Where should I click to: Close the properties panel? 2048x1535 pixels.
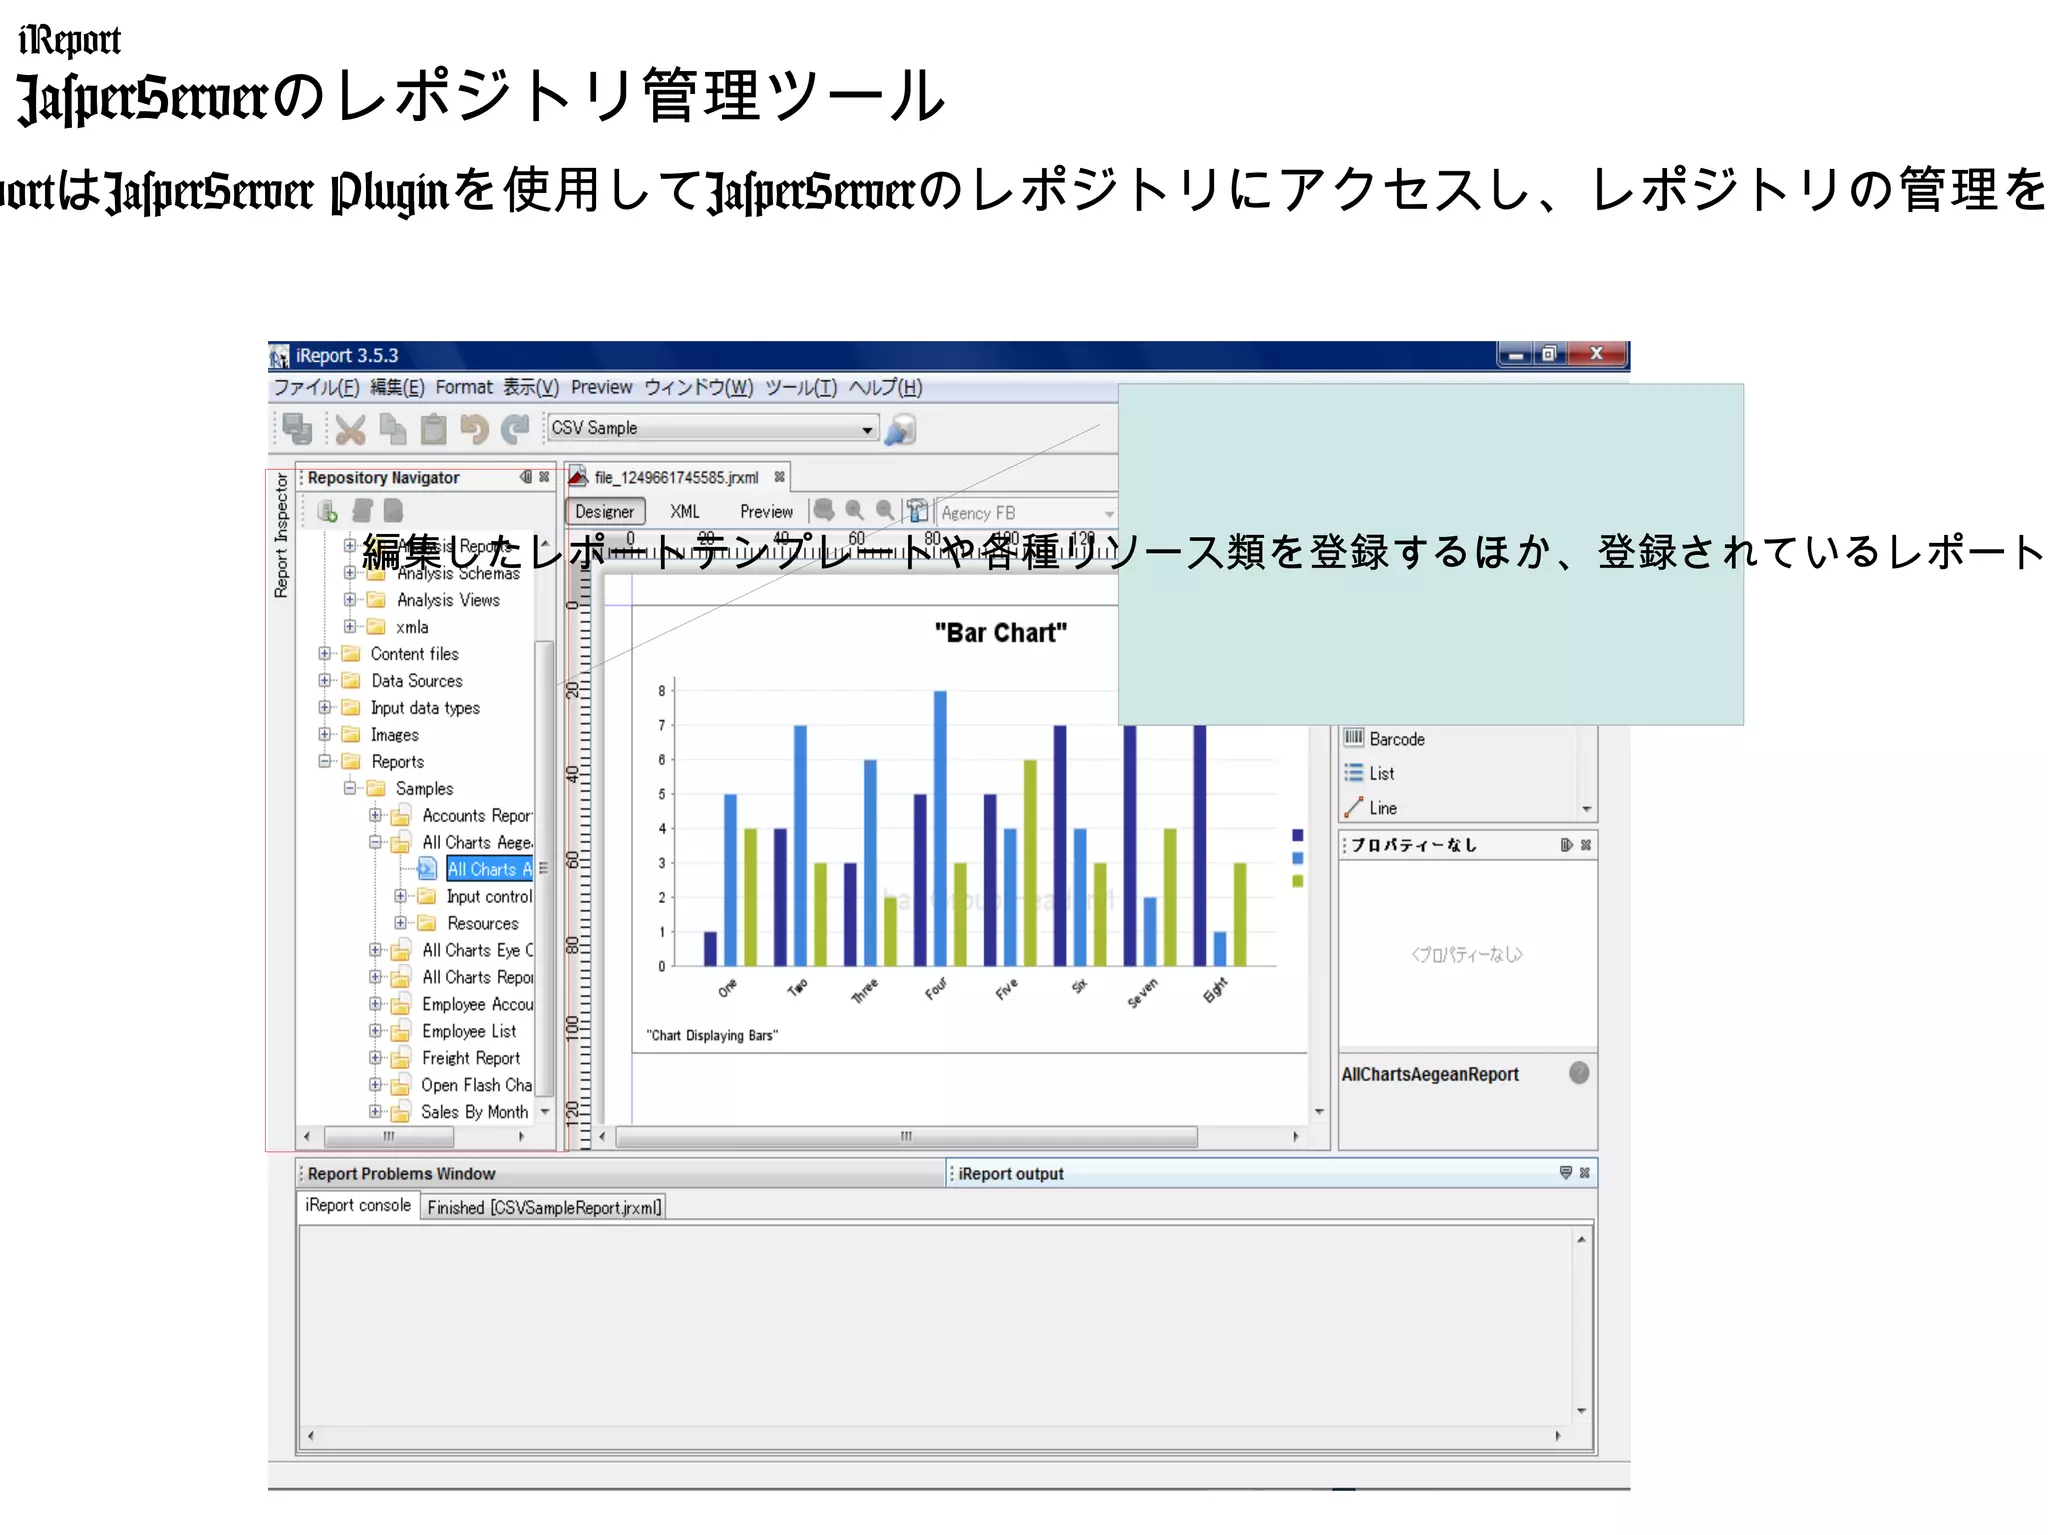(1586, 845)
